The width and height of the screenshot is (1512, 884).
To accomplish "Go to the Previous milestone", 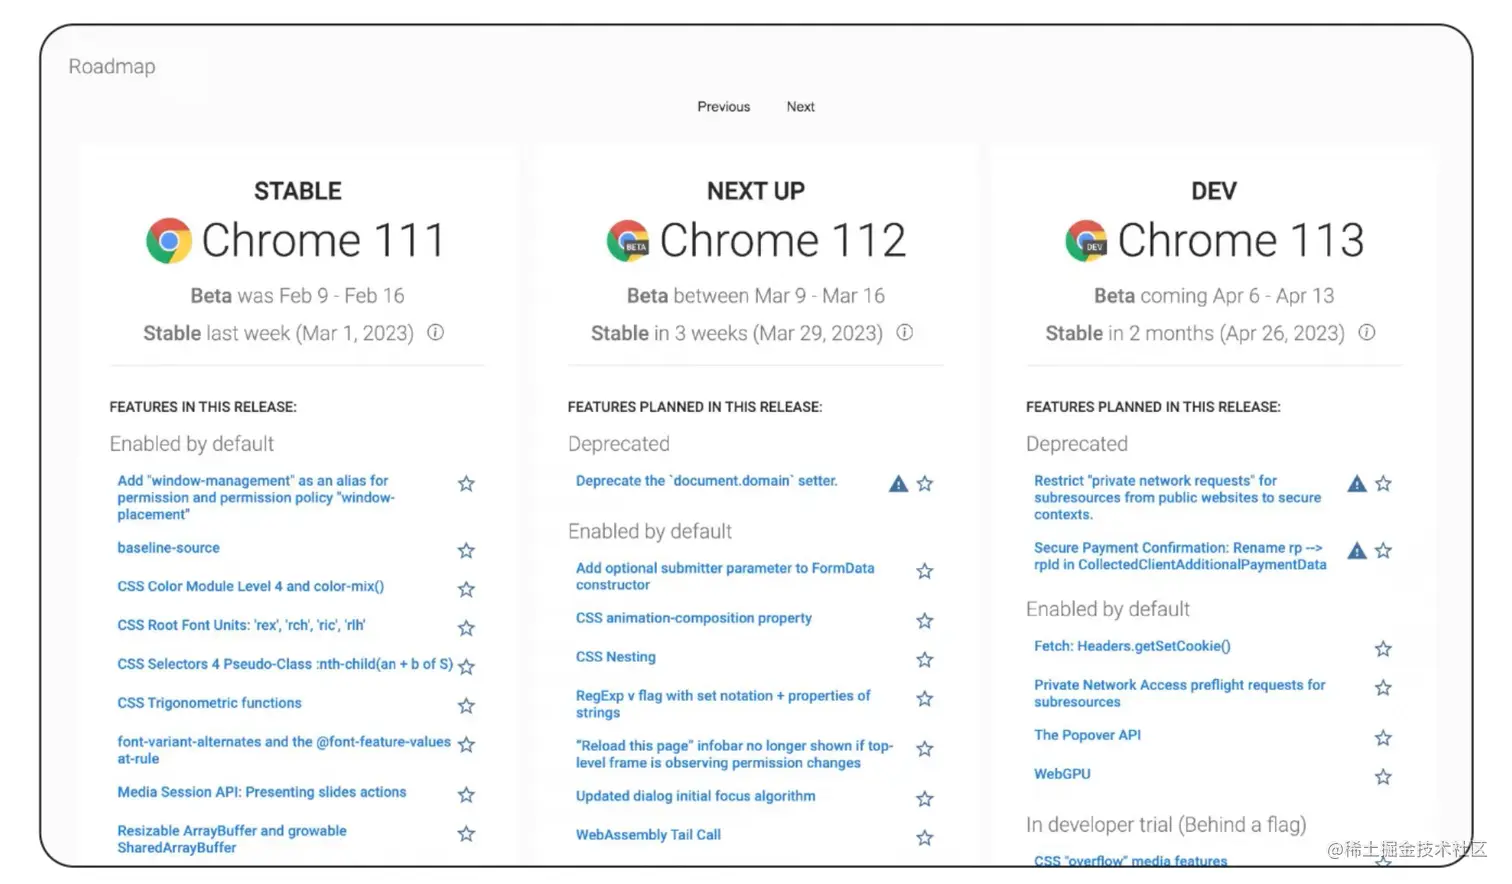I will (x=724, y=107).
